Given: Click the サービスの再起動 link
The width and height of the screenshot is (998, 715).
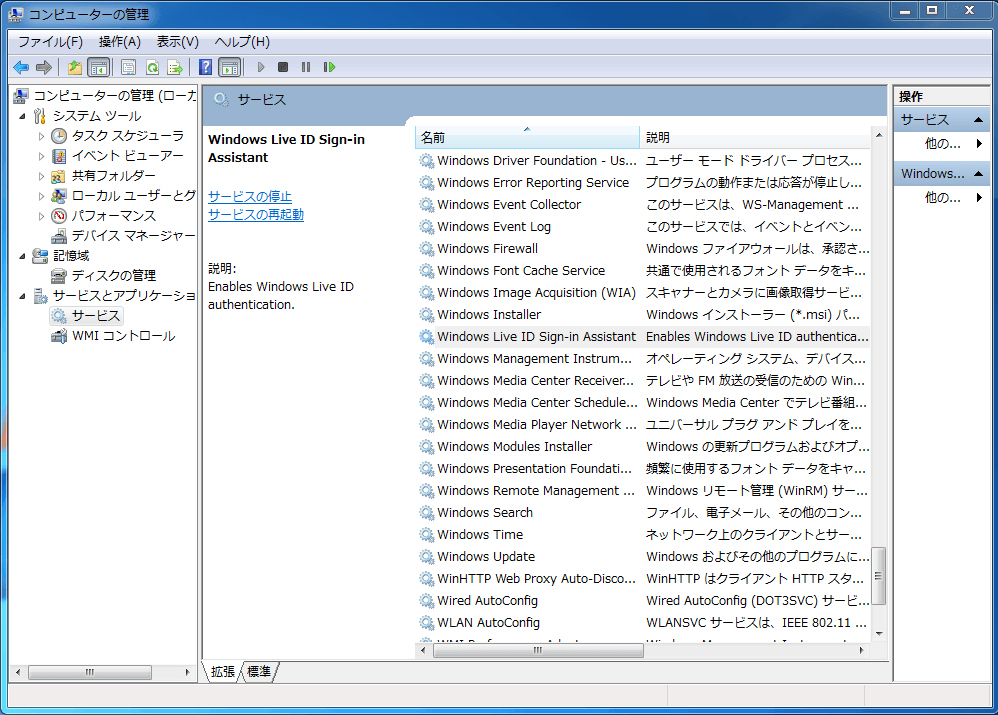Looking at the screenshot, I should (x=256, y=215).
